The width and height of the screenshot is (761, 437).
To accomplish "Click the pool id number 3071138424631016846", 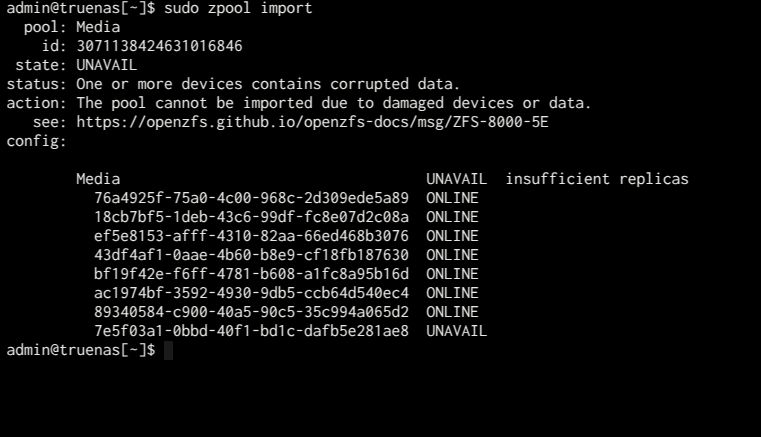I will point(159,46).
